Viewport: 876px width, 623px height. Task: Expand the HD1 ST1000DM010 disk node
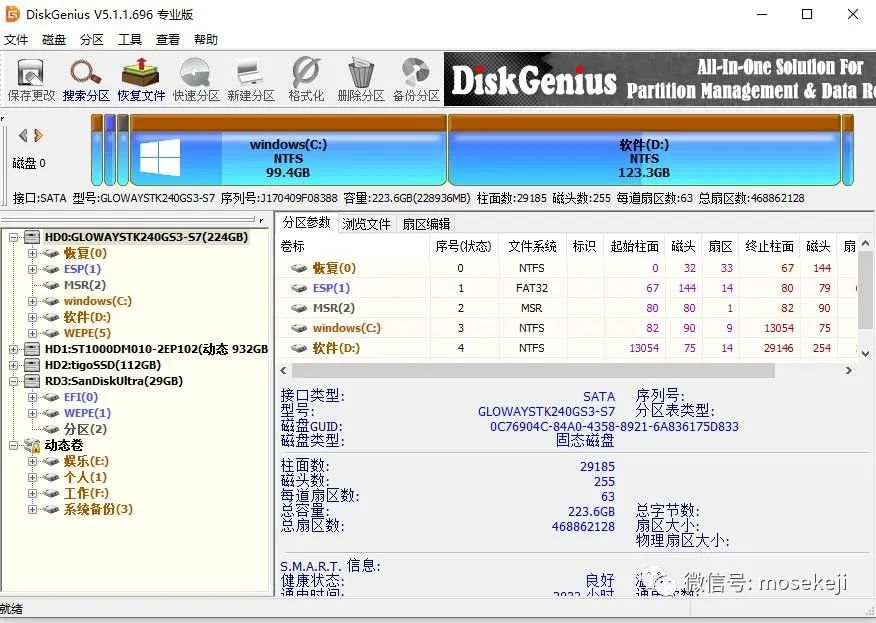pos(13,349)
